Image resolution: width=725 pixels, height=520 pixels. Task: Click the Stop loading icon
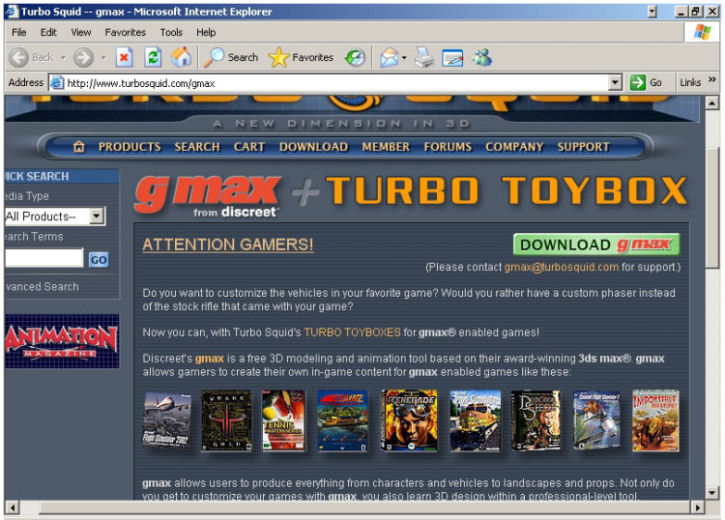(124, 58)
